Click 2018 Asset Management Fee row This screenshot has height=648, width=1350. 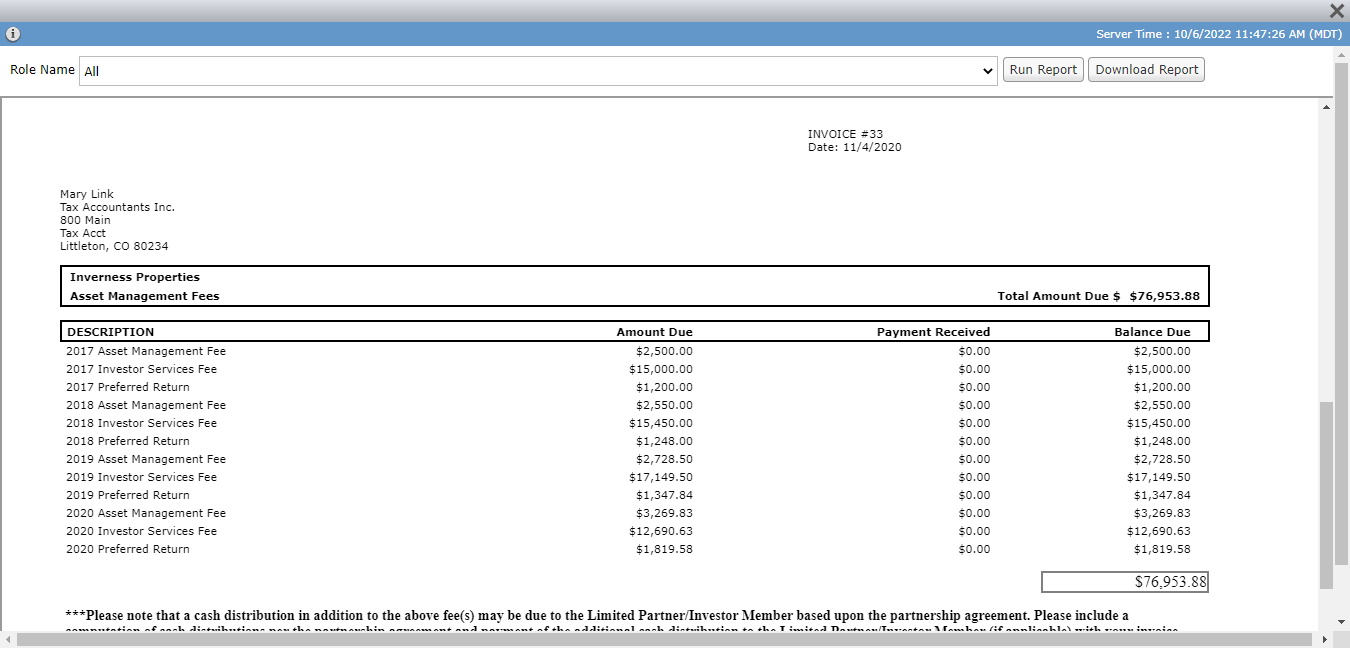(x=634, y=405)
